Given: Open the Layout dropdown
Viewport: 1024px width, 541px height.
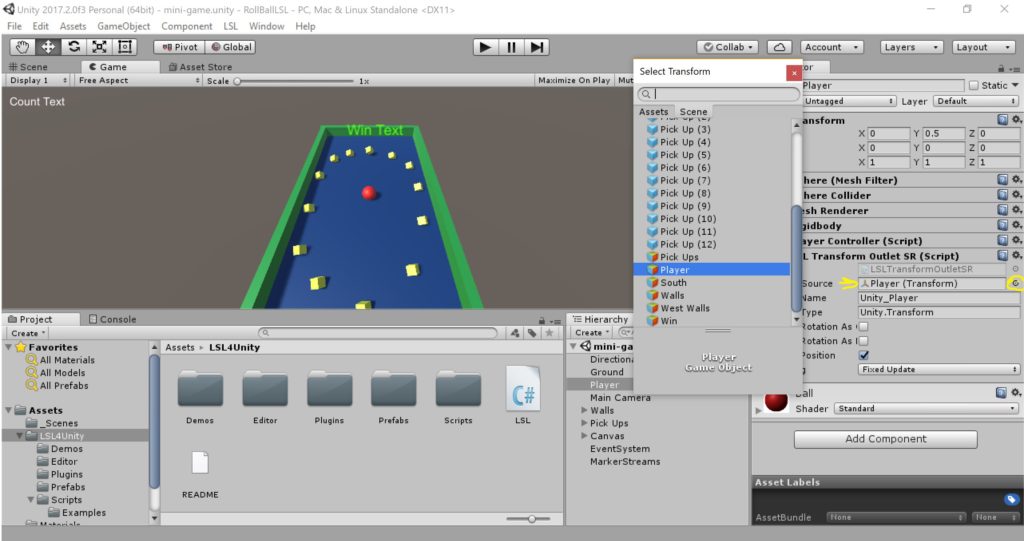Looking at the screenshot, I should 983,47.
